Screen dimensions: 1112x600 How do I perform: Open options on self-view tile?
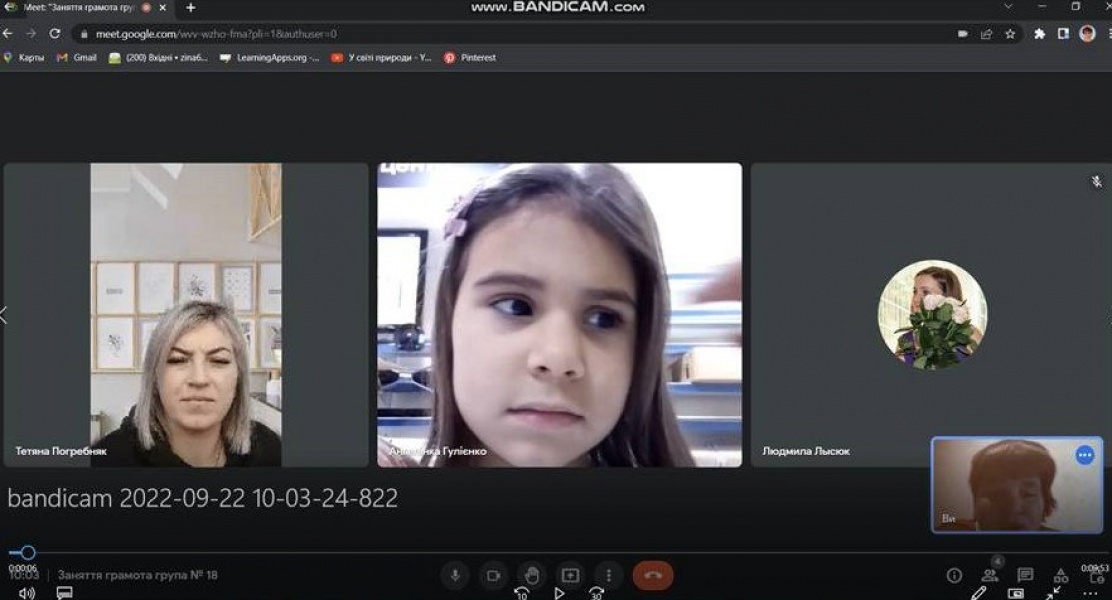point(1085,455)
